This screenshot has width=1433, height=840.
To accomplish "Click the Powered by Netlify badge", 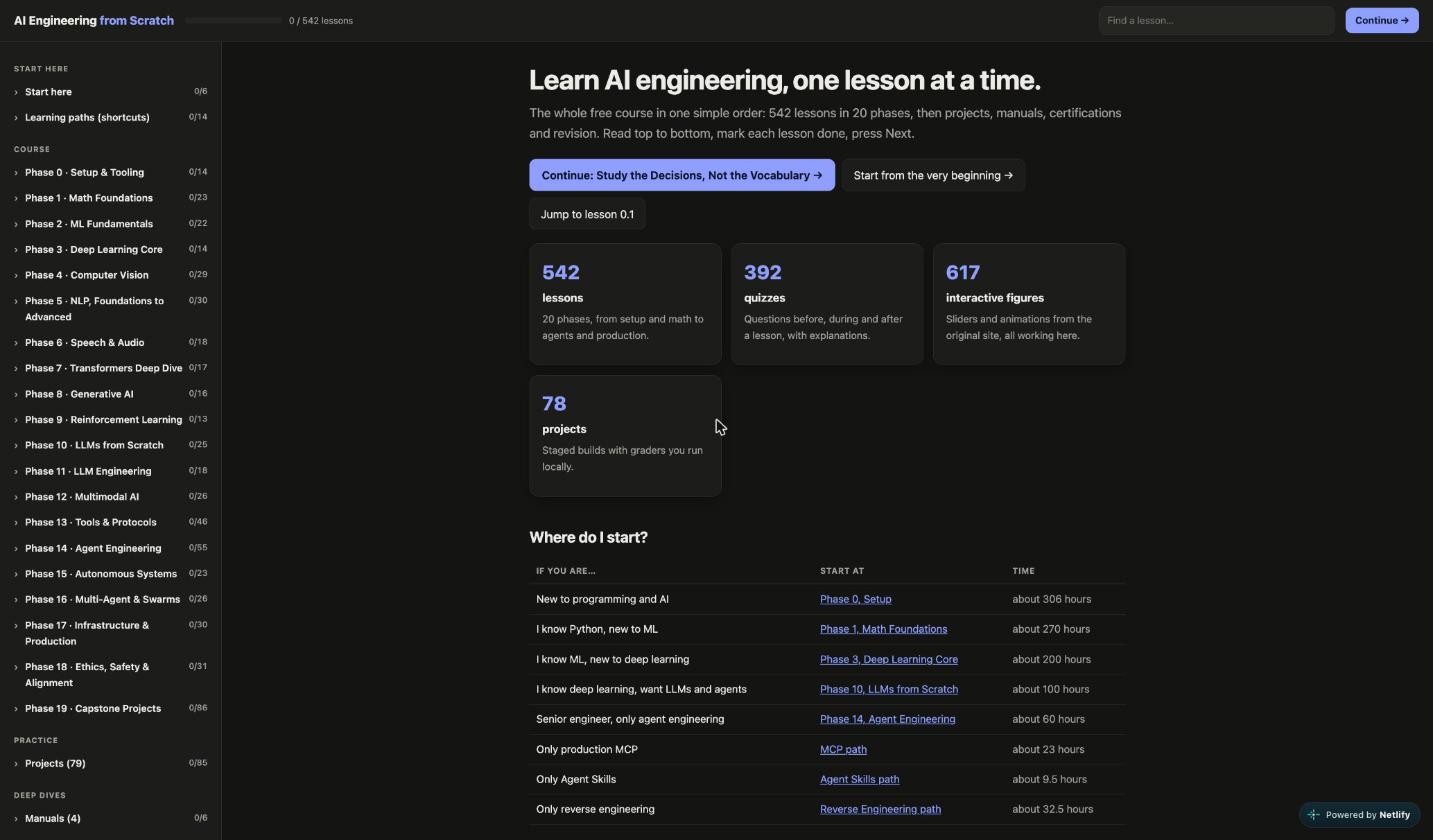I will point(1359,815).
